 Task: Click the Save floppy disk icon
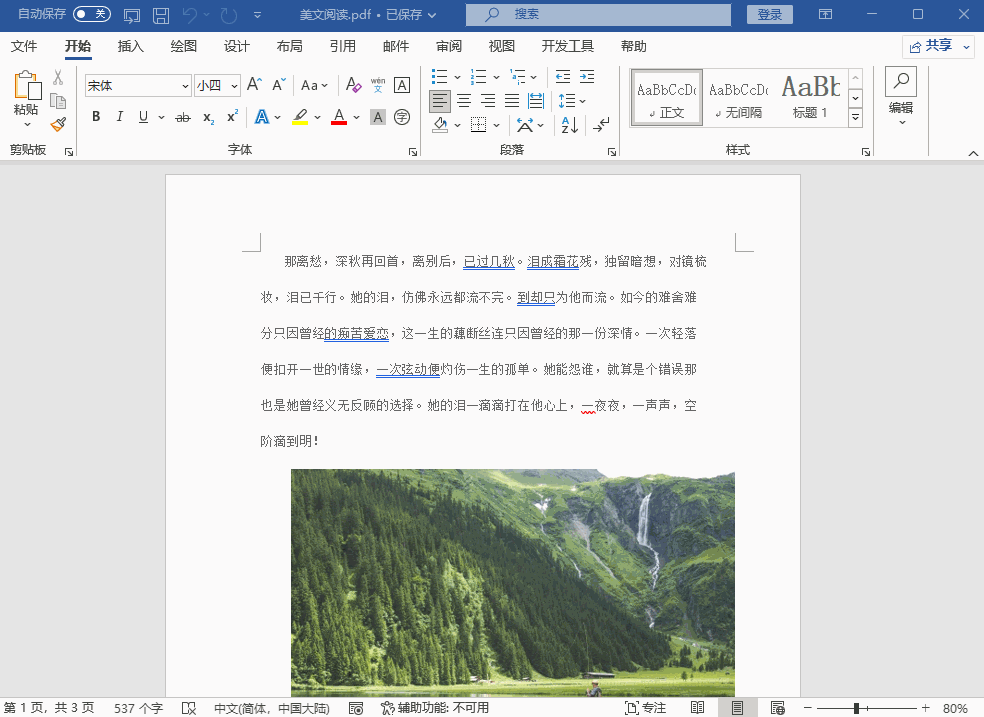click(161, 15)
